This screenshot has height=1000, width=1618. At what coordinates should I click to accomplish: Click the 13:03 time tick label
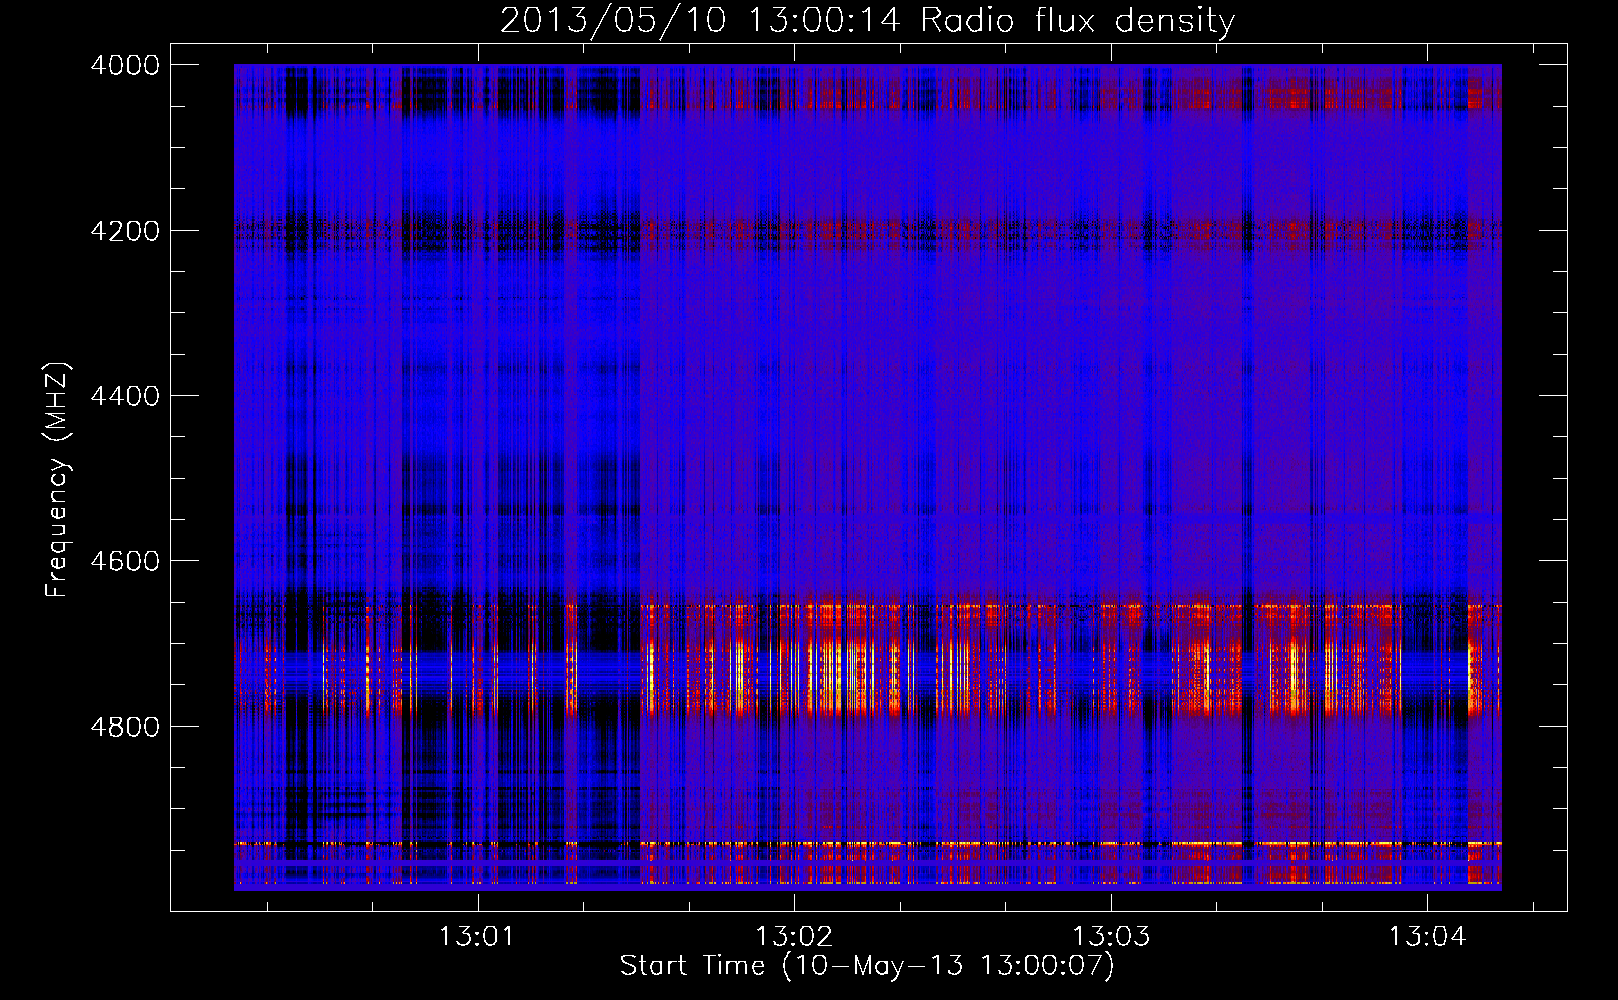pos(1111,937)
